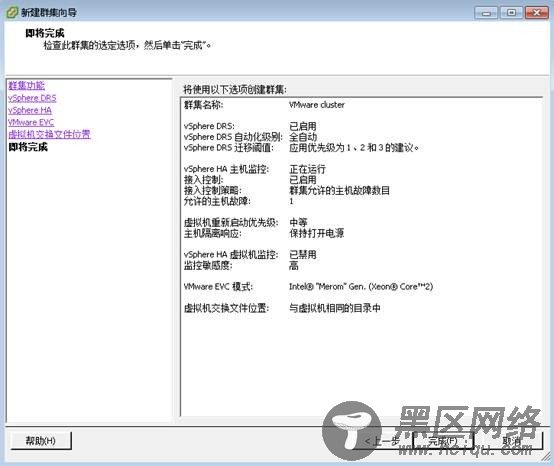Viewport: 554px width, 466px height.
Task: Click the 帮助(H) help button
Action: (x=41, y=441)
